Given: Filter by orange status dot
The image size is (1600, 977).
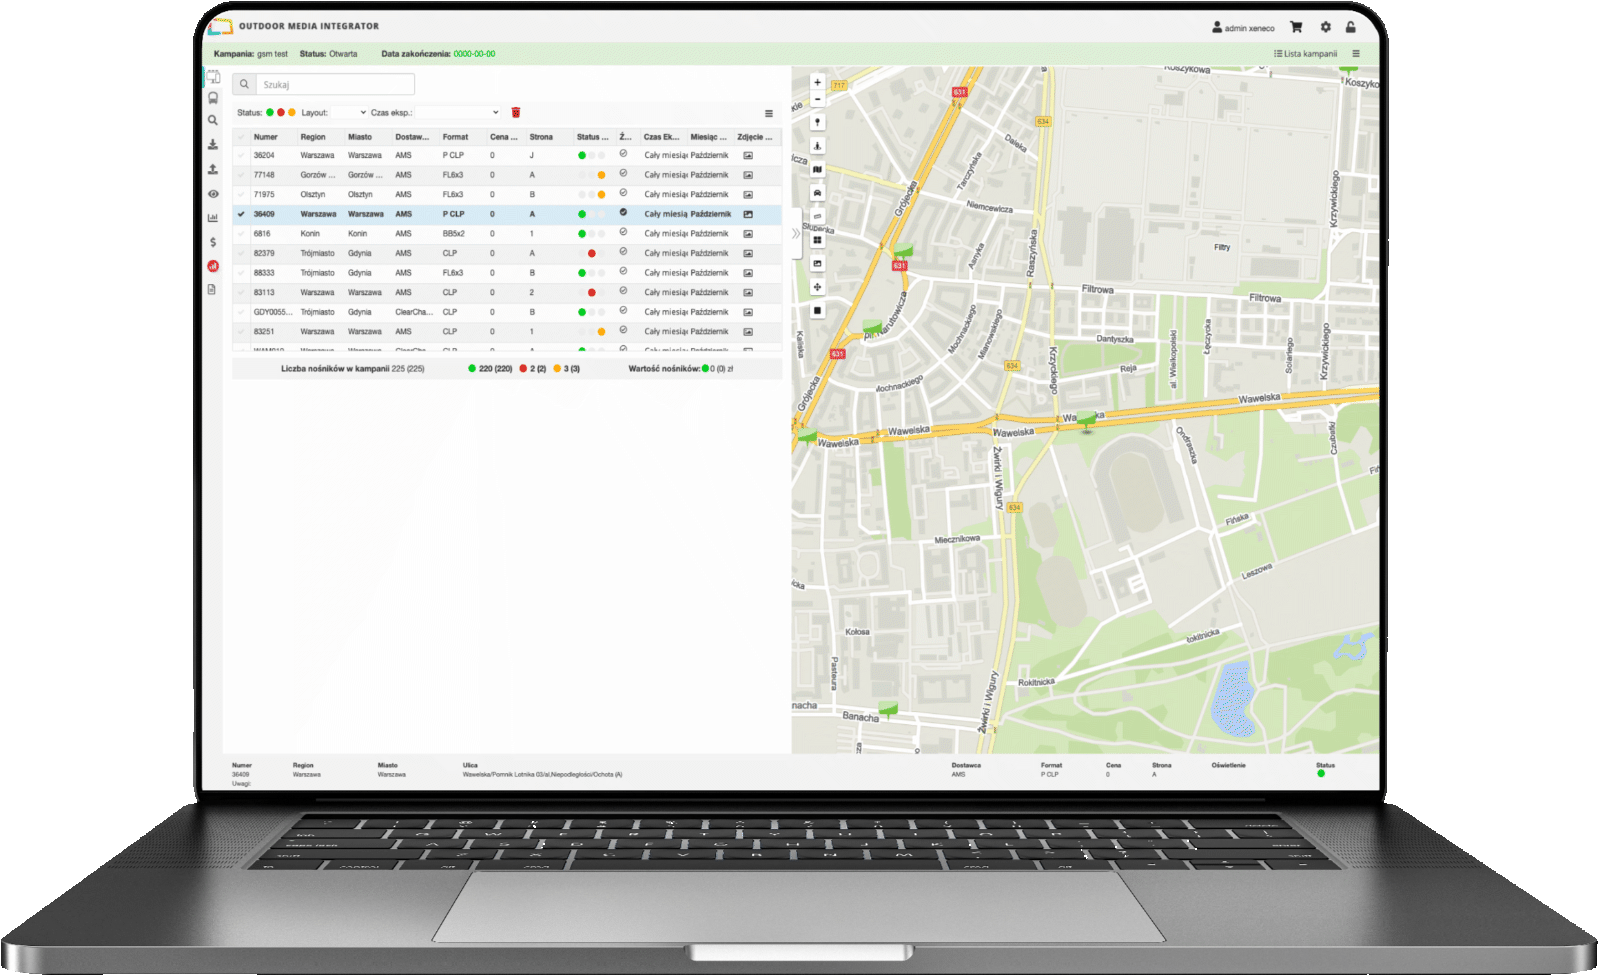Looking at the screenshot, I should click(292, 113).
